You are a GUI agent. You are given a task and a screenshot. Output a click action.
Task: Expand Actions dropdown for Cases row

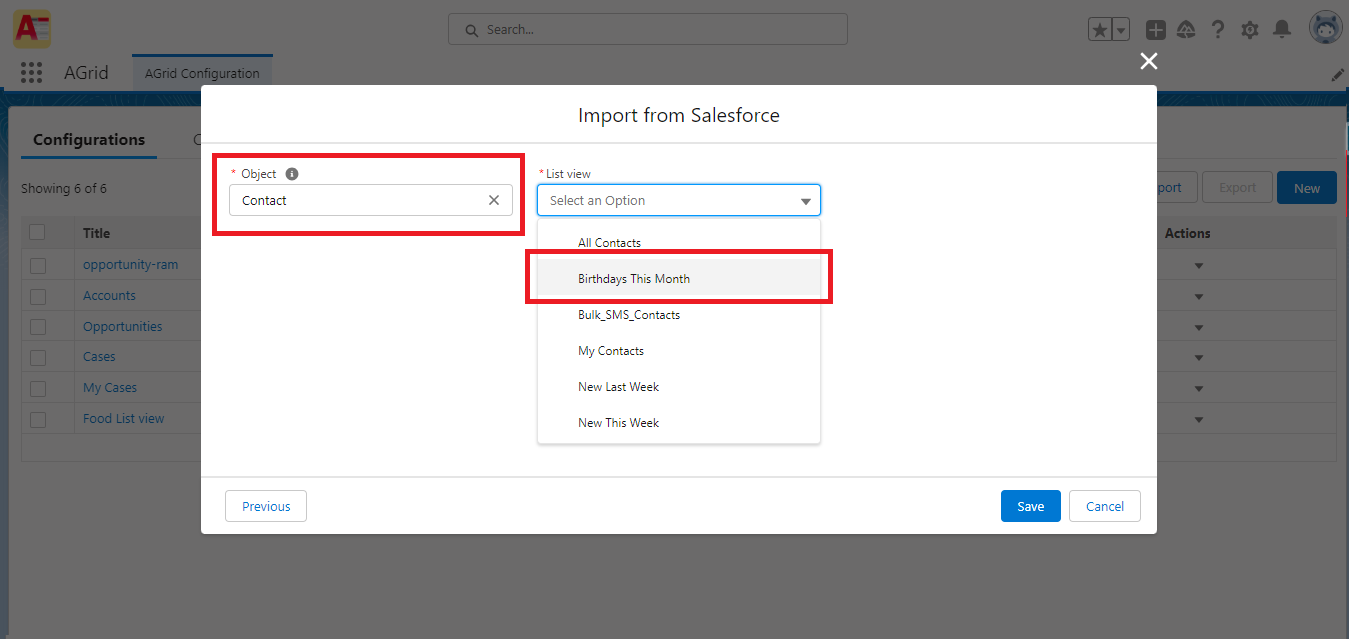[1199, 358]
